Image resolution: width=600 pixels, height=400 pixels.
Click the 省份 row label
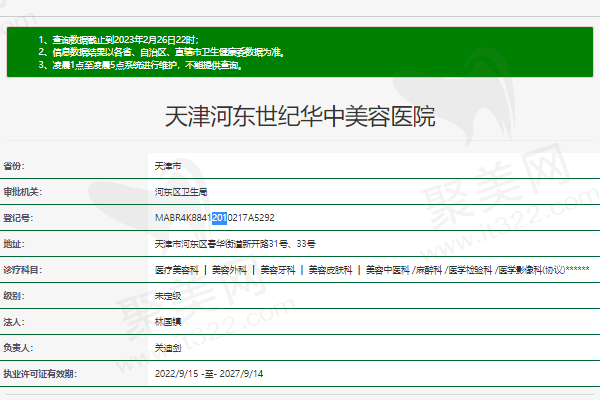(x=14, y=165)
